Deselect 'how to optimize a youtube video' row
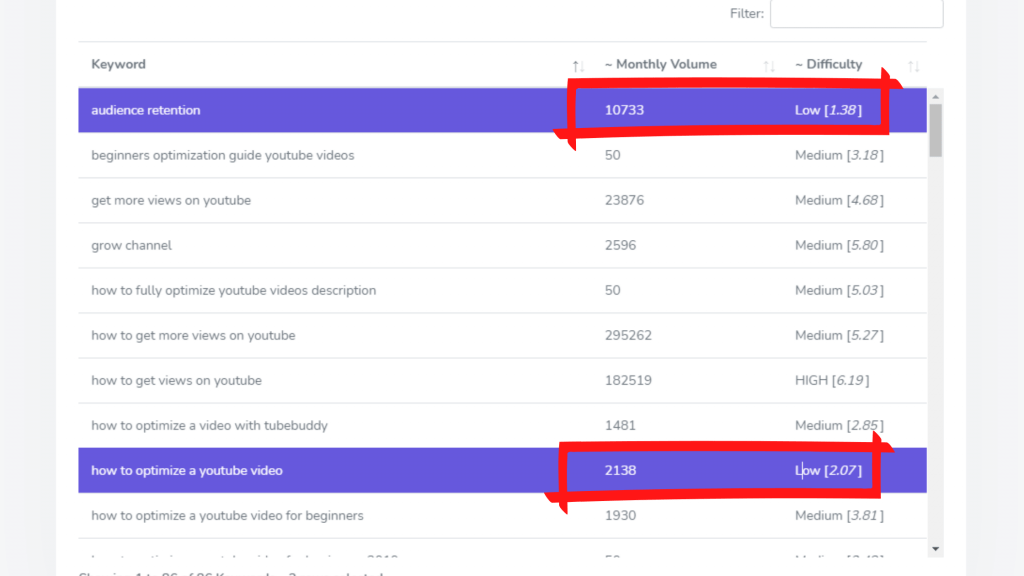 tap(187, 471)
